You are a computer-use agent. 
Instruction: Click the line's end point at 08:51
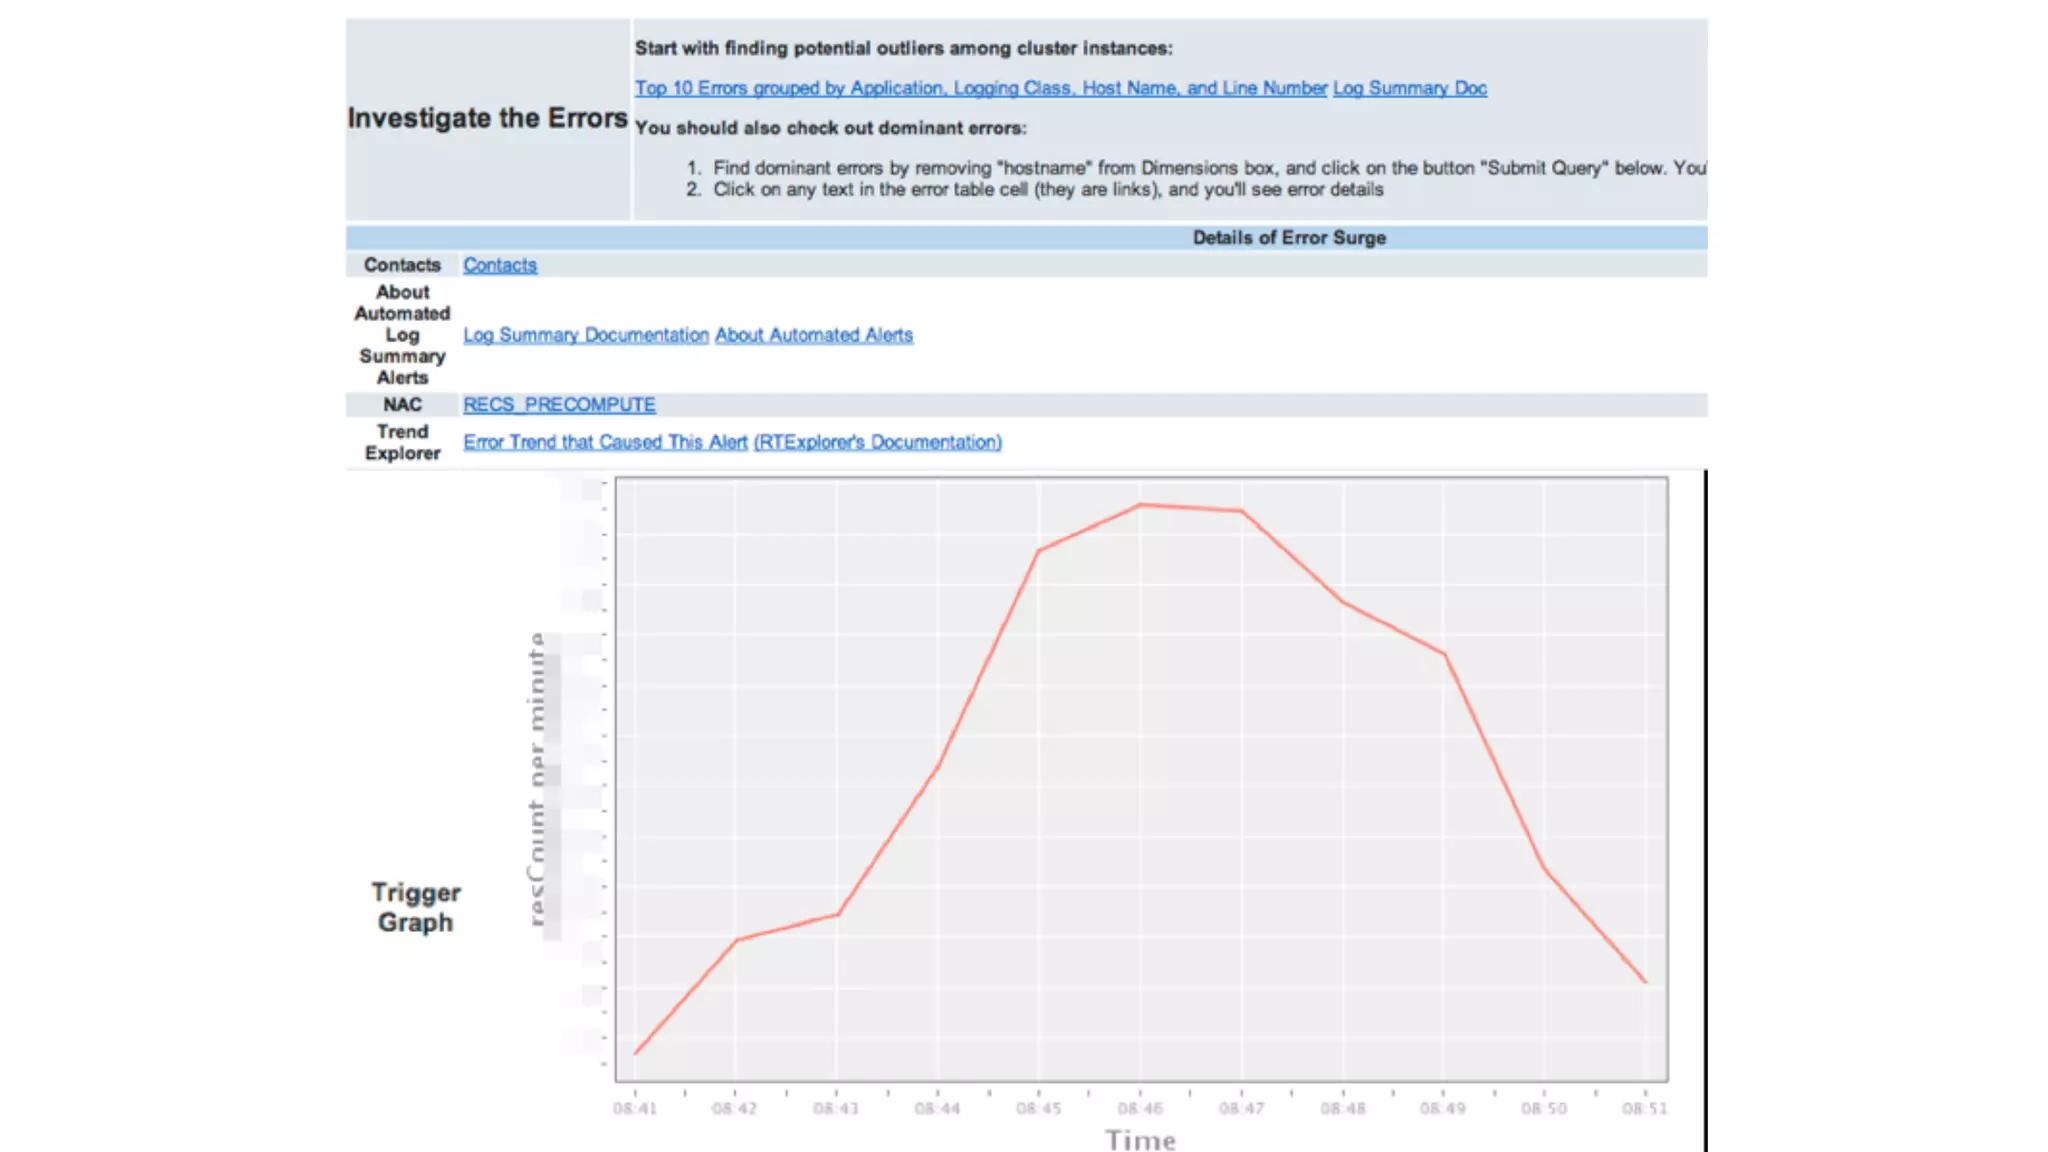(x=1645, y=982)
